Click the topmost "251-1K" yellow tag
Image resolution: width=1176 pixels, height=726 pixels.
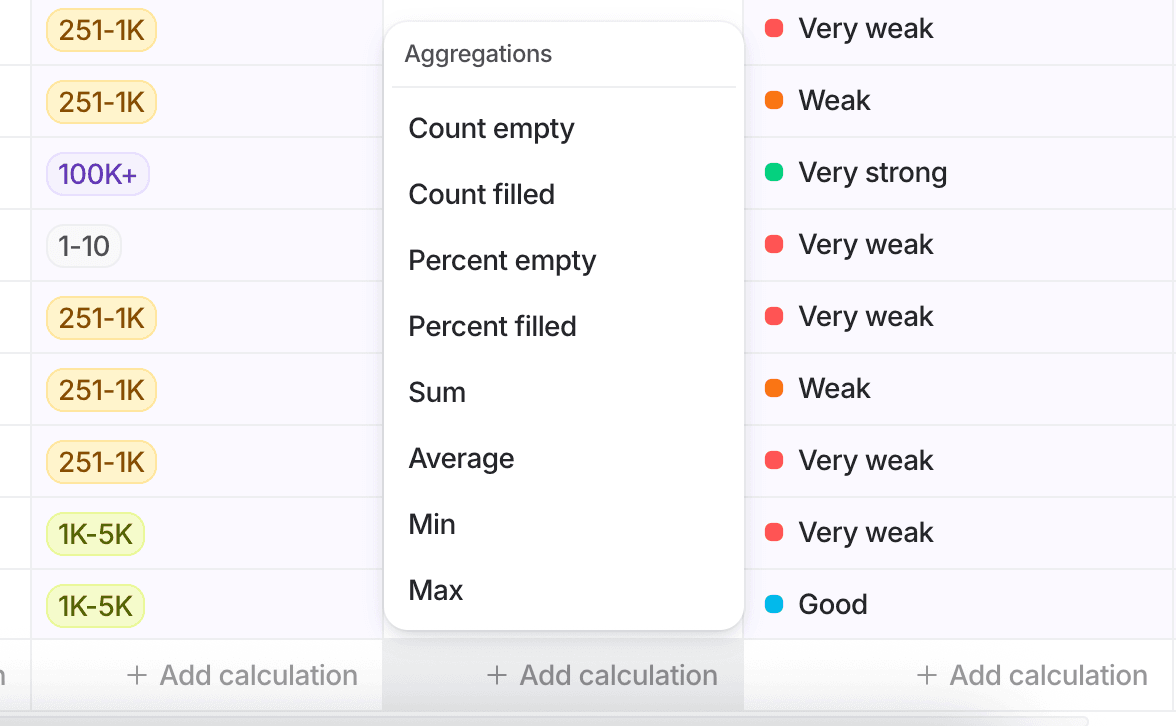pos(101,30)
